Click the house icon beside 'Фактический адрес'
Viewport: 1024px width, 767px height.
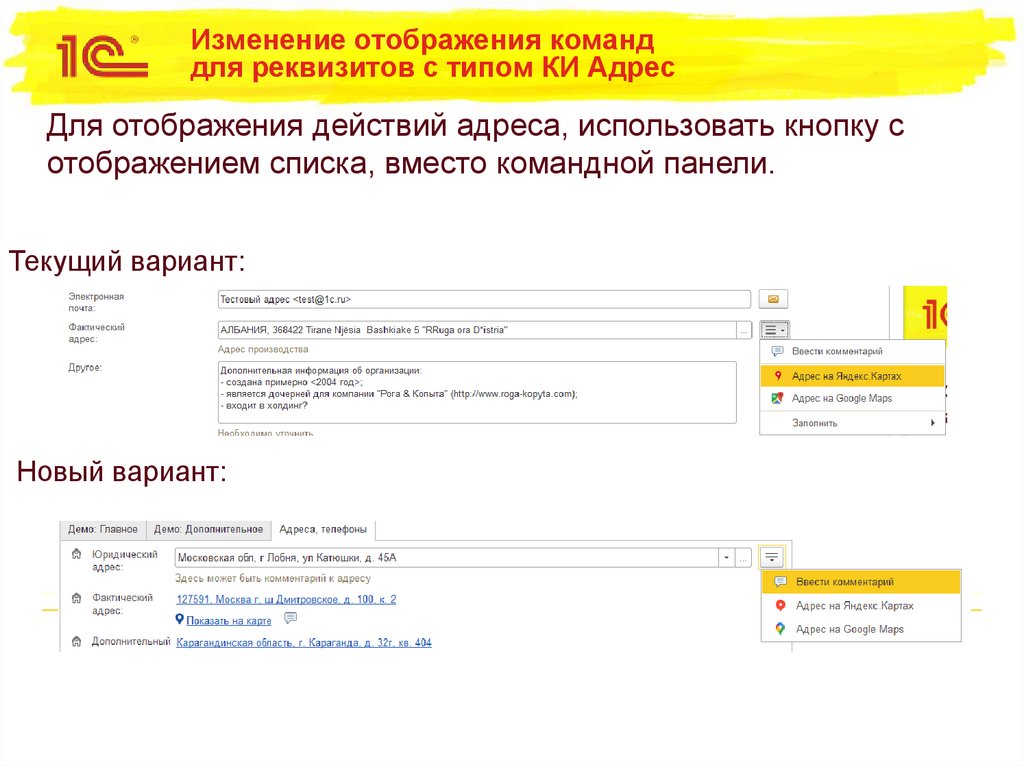(x=76, y=598)
